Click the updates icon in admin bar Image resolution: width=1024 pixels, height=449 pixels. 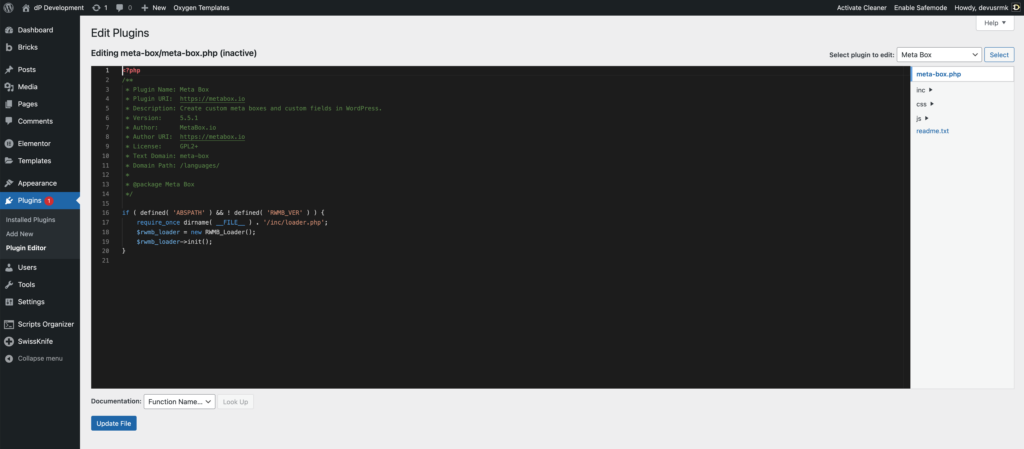point(97,8)
